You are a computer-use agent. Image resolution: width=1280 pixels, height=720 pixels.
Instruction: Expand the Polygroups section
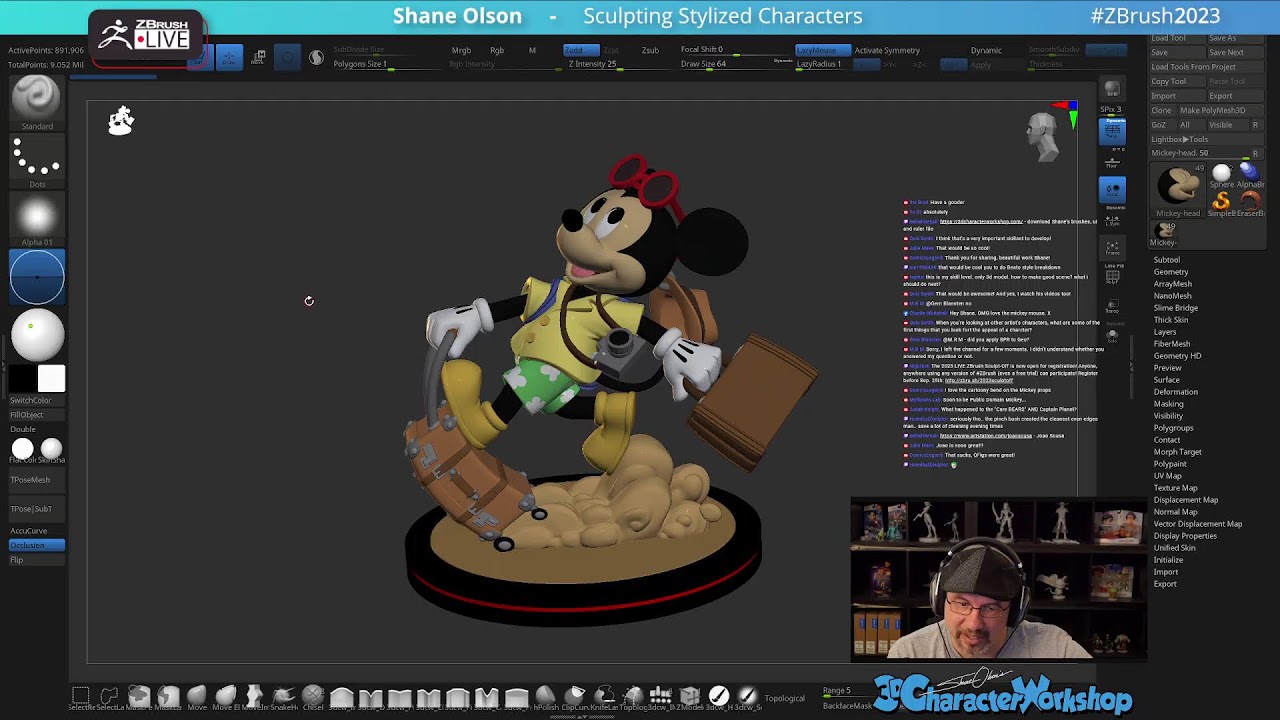(1174, 428)
